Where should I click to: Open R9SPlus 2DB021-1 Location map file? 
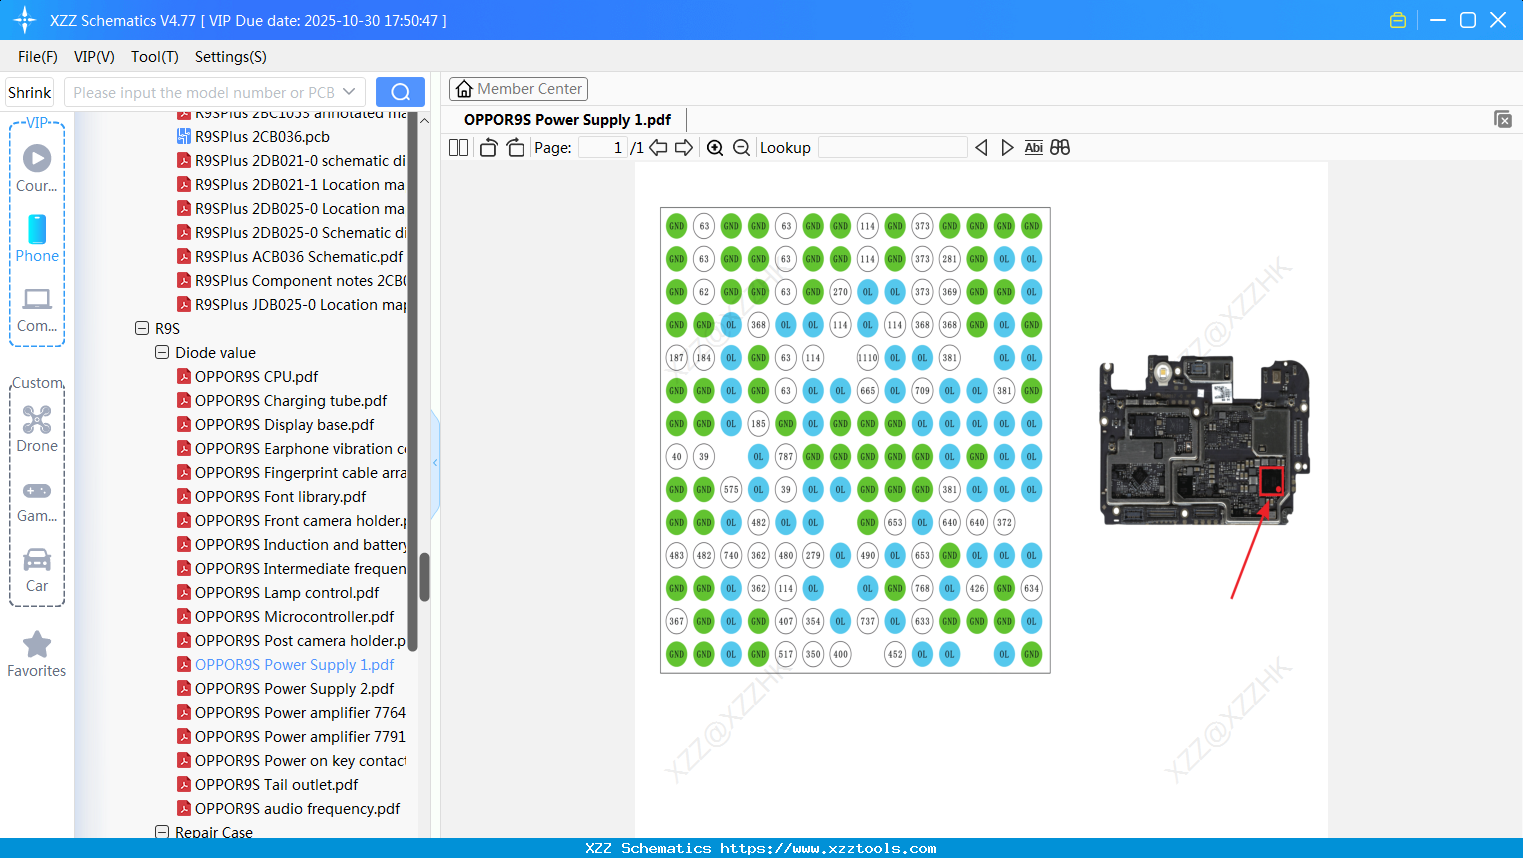point(300,185)
